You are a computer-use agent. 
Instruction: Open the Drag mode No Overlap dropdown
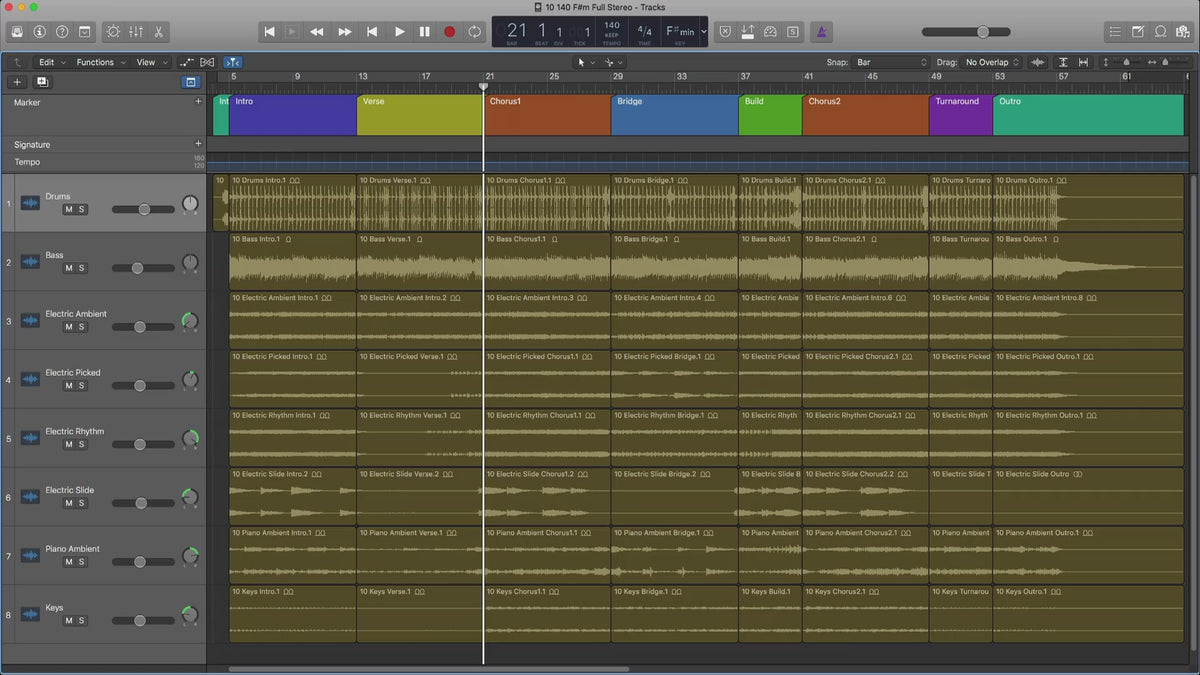992,62
